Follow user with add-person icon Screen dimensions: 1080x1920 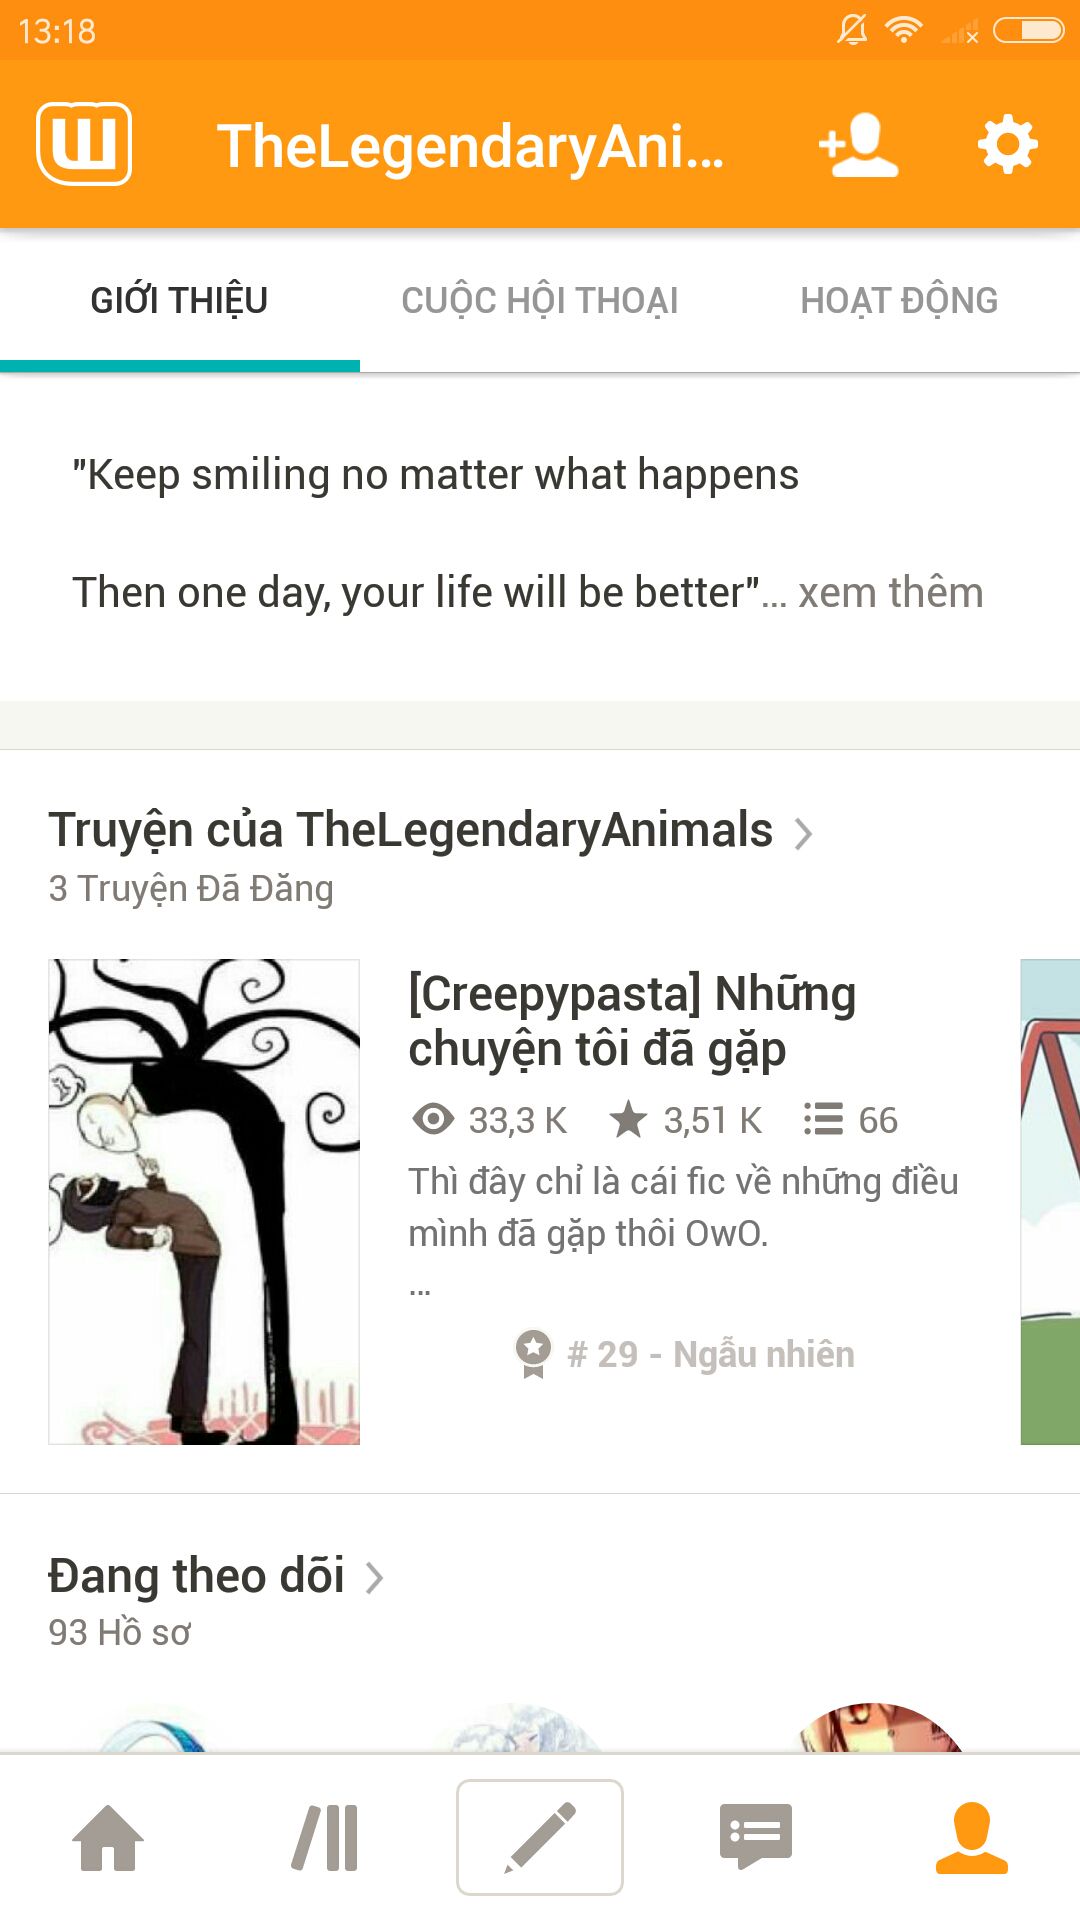click(858, 145)
